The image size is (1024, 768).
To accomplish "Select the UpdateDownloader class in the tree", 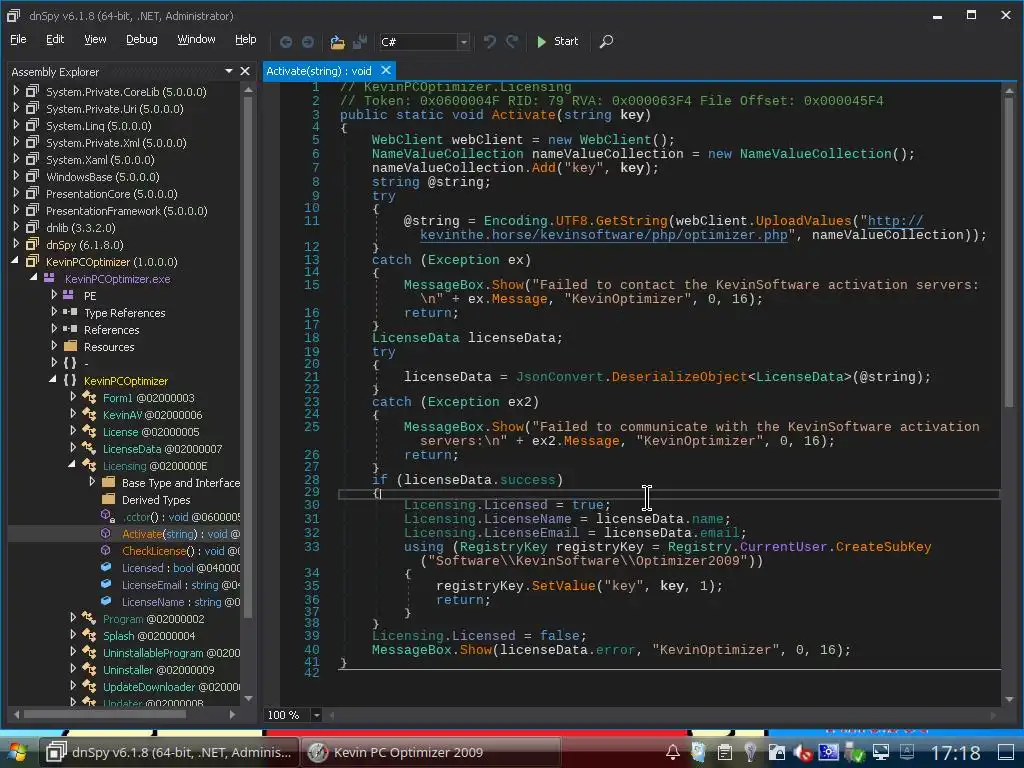I will tap(171, 686).
